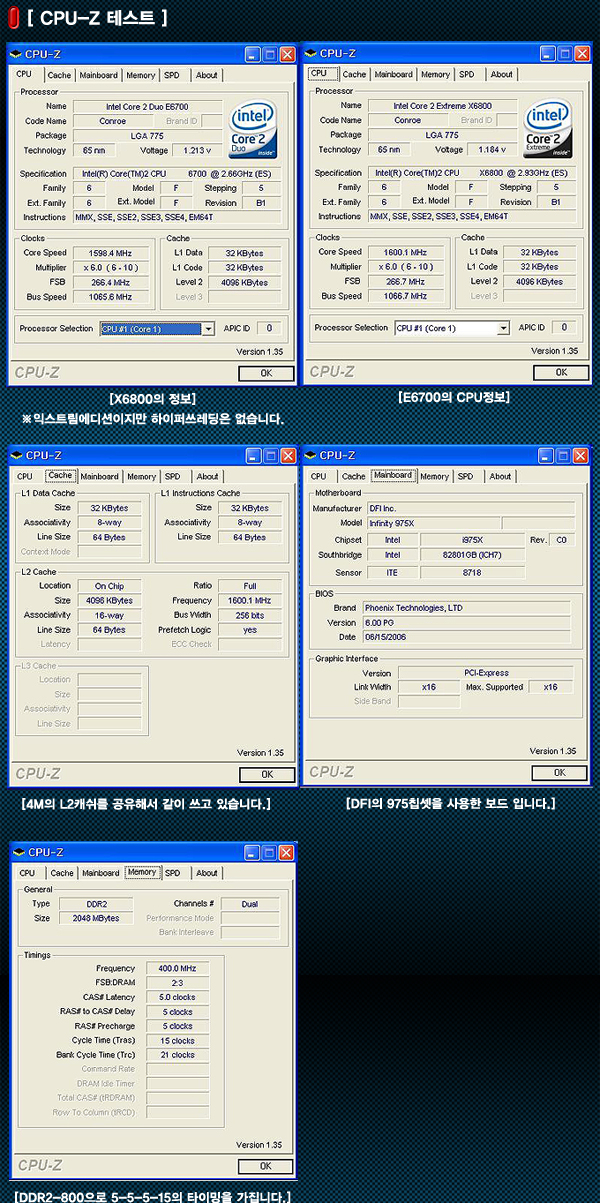
Task: Click title bar icon of Core 2 Duo E6700 window
Action: pos(15,54)
